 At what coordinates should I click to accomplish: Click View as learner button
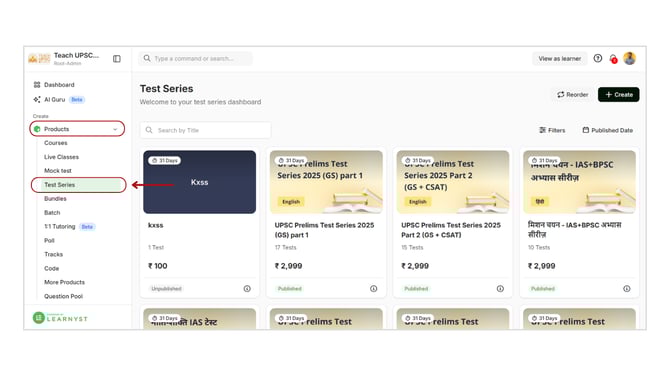coord(559,59)
